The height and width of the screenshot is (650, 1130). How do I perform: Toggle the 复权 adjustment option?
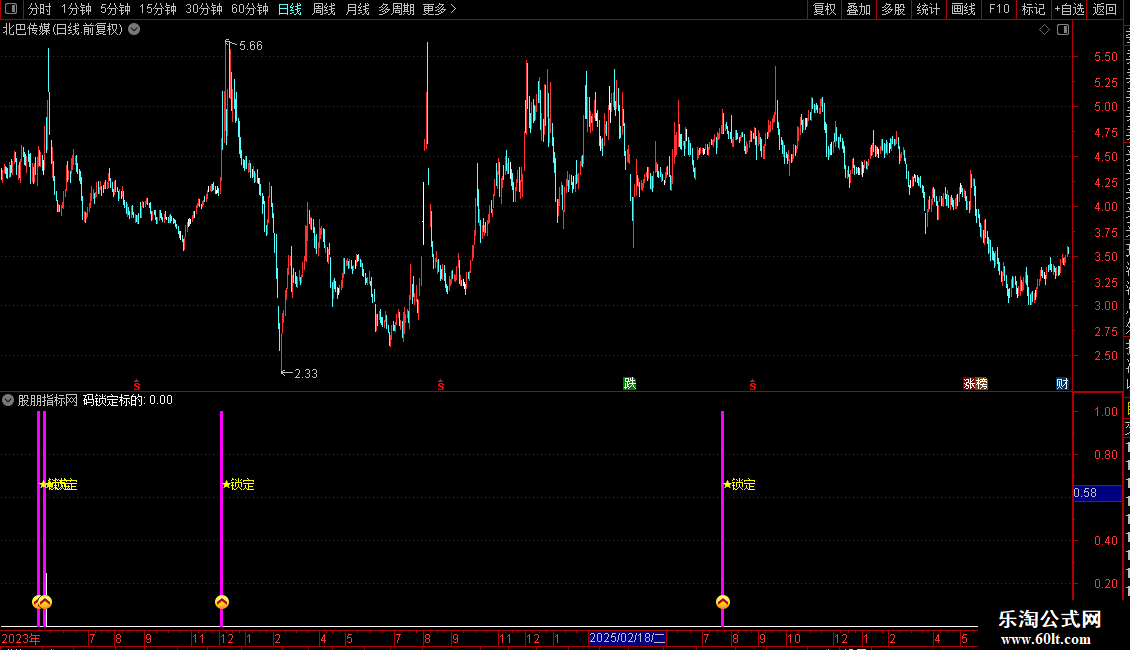[824, 9]
